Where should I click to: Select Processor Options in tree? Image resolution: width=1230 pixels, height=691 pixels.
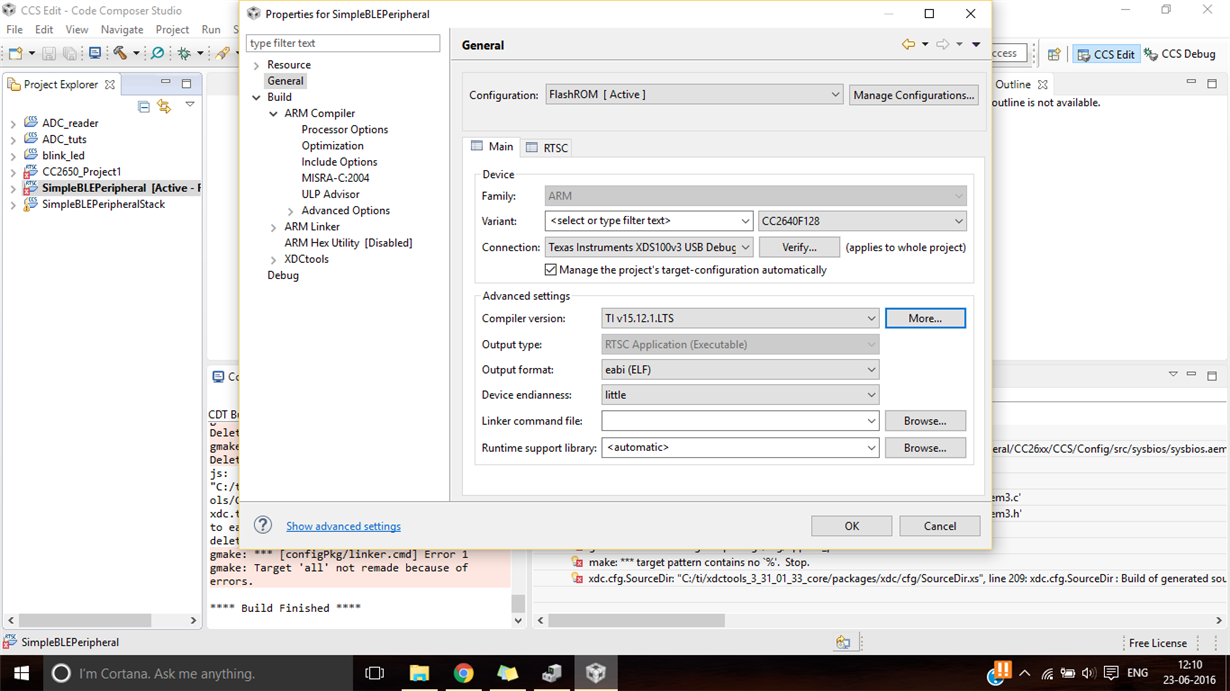point(345,130)
